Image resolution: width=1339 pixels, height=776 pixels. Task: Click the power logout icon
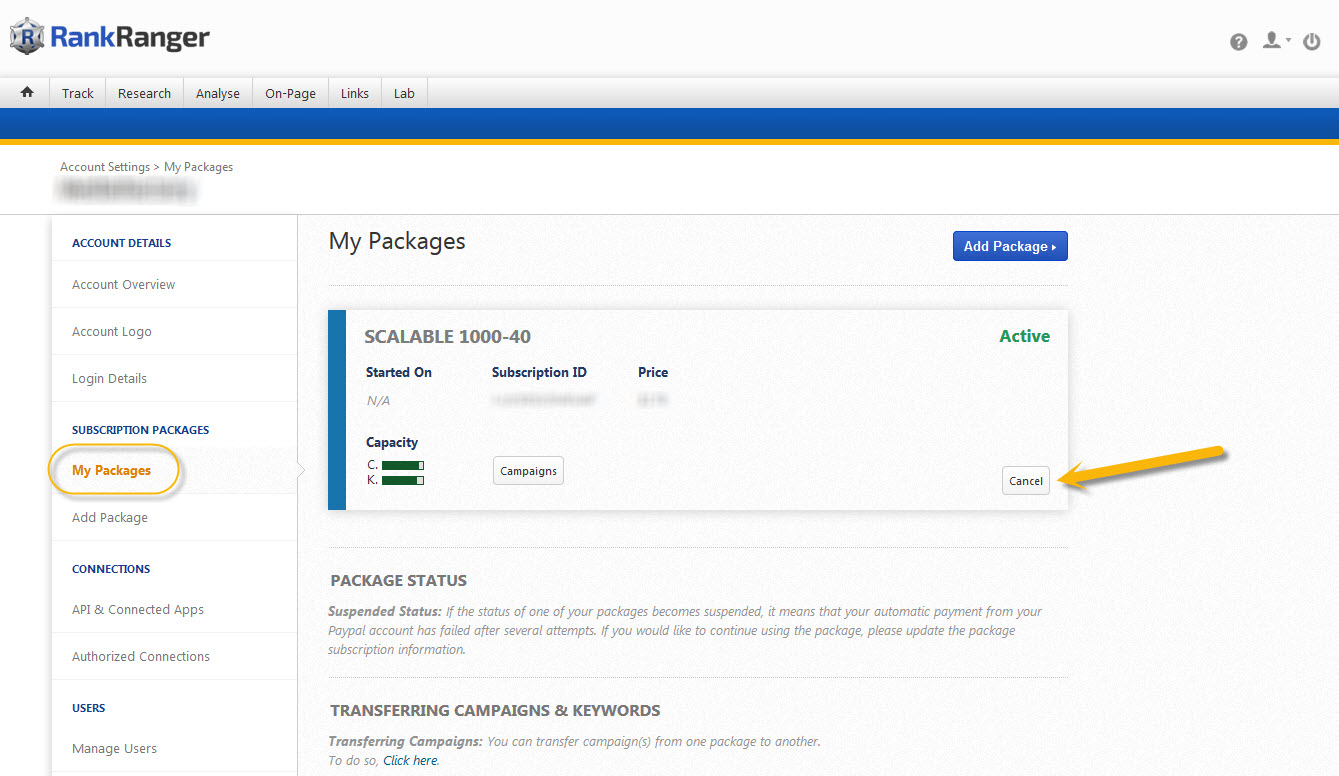[1312, 42]
